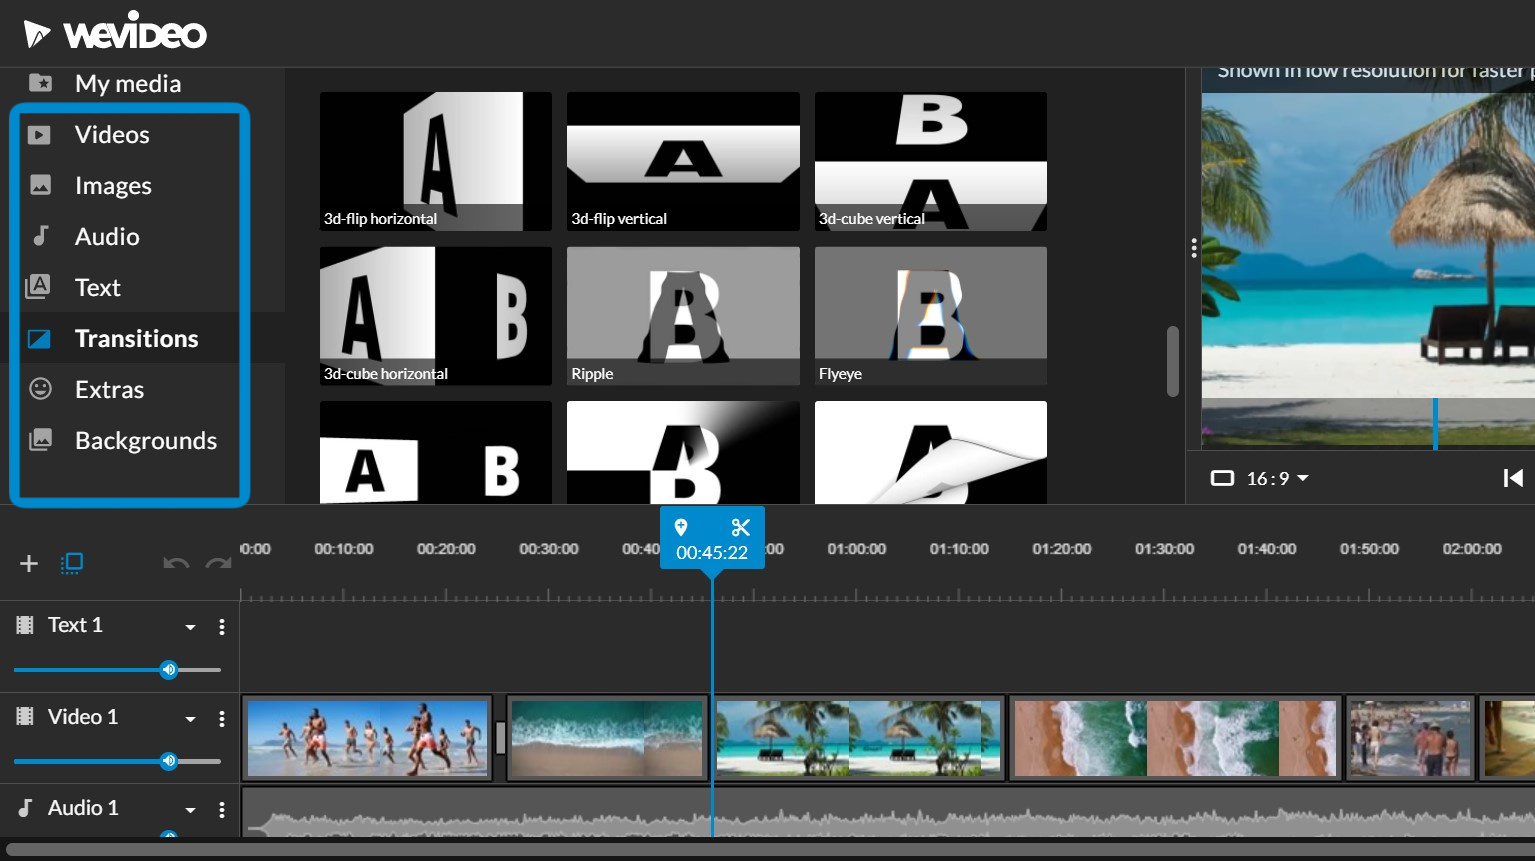1535x861 pixels.
Task: Undo the last timeline edit
Action: (176, 564)
